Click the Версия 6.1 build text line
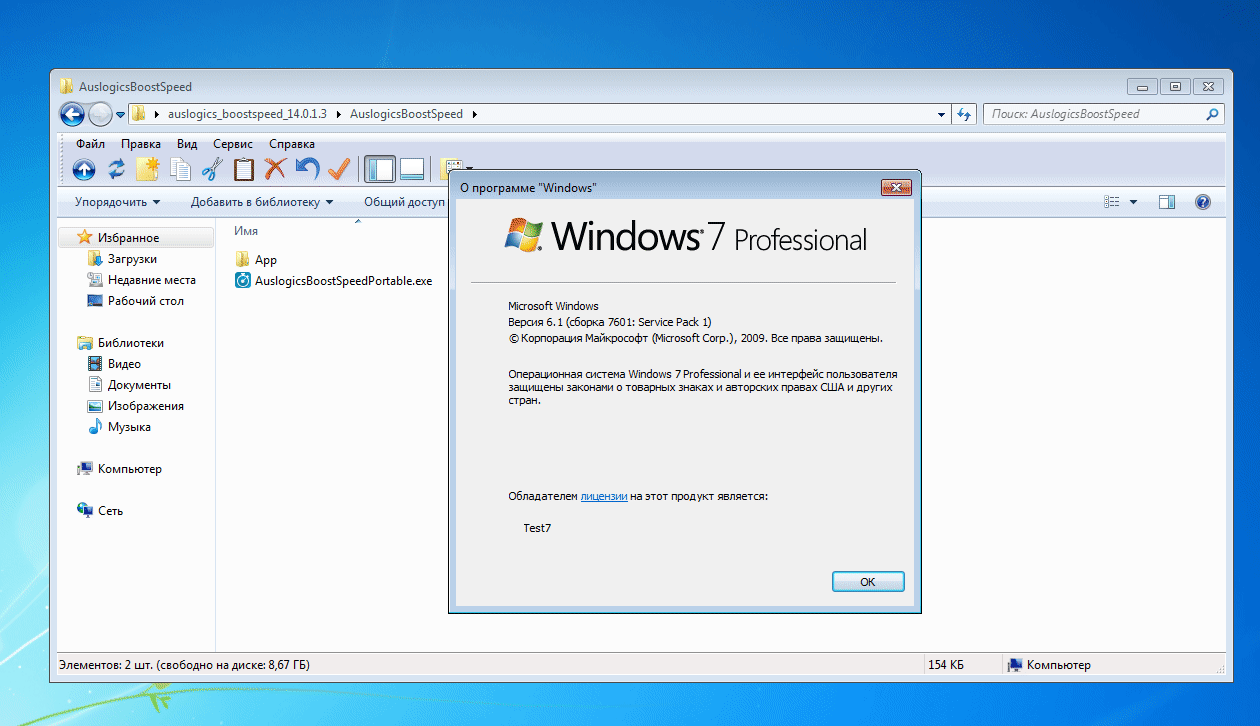The image size is (1260, 726). tap(610, 322)
